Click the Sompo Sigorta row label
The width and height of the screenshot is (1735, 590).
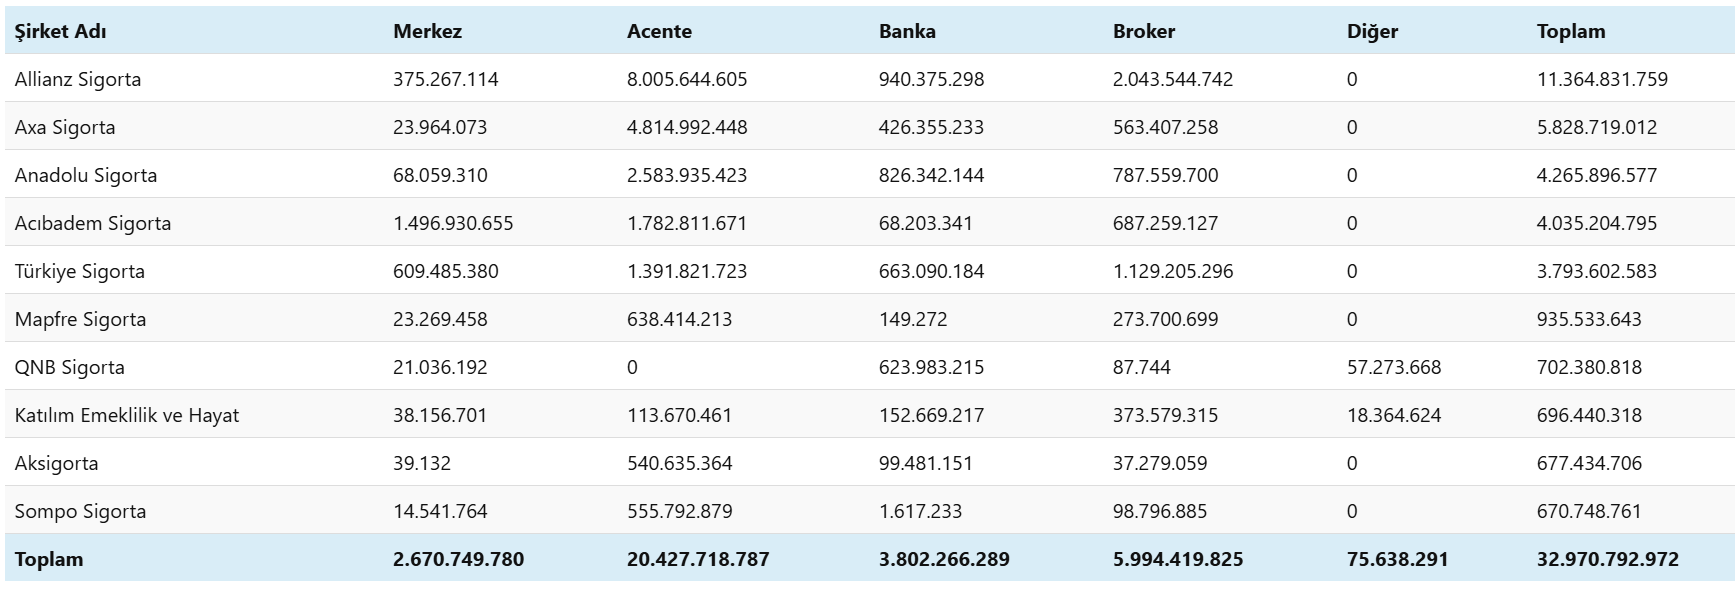tap(80, 511)
